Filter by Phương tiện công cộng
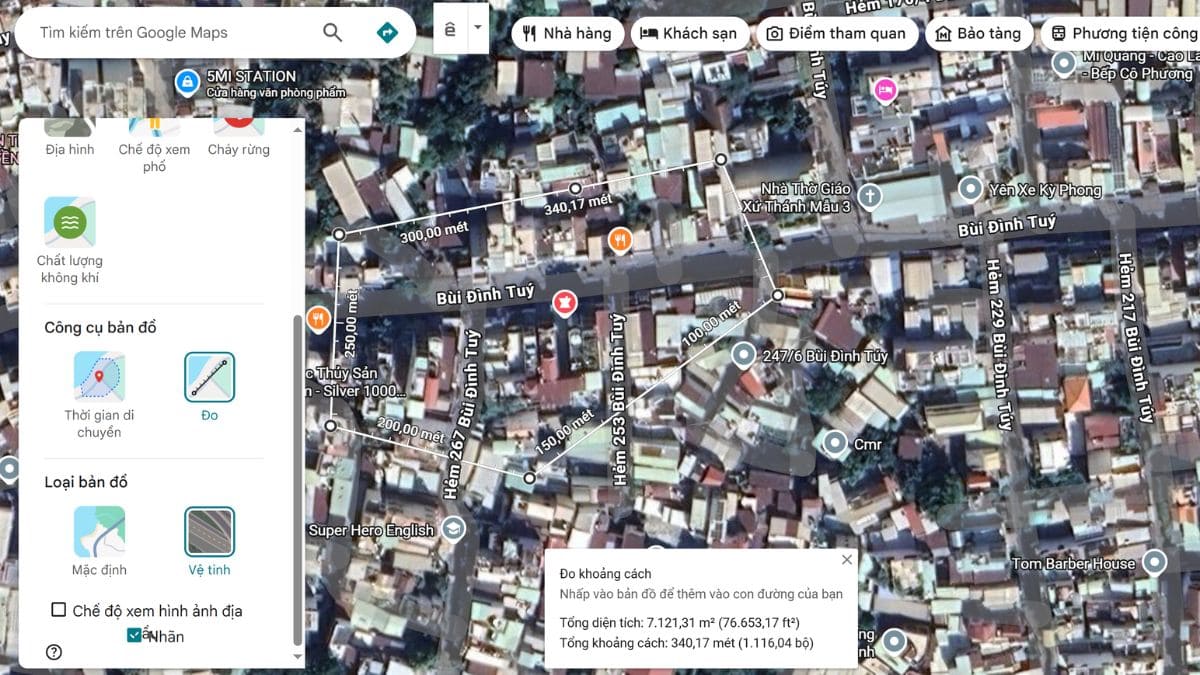1200x675 pixels. [x=1122, y=33]
